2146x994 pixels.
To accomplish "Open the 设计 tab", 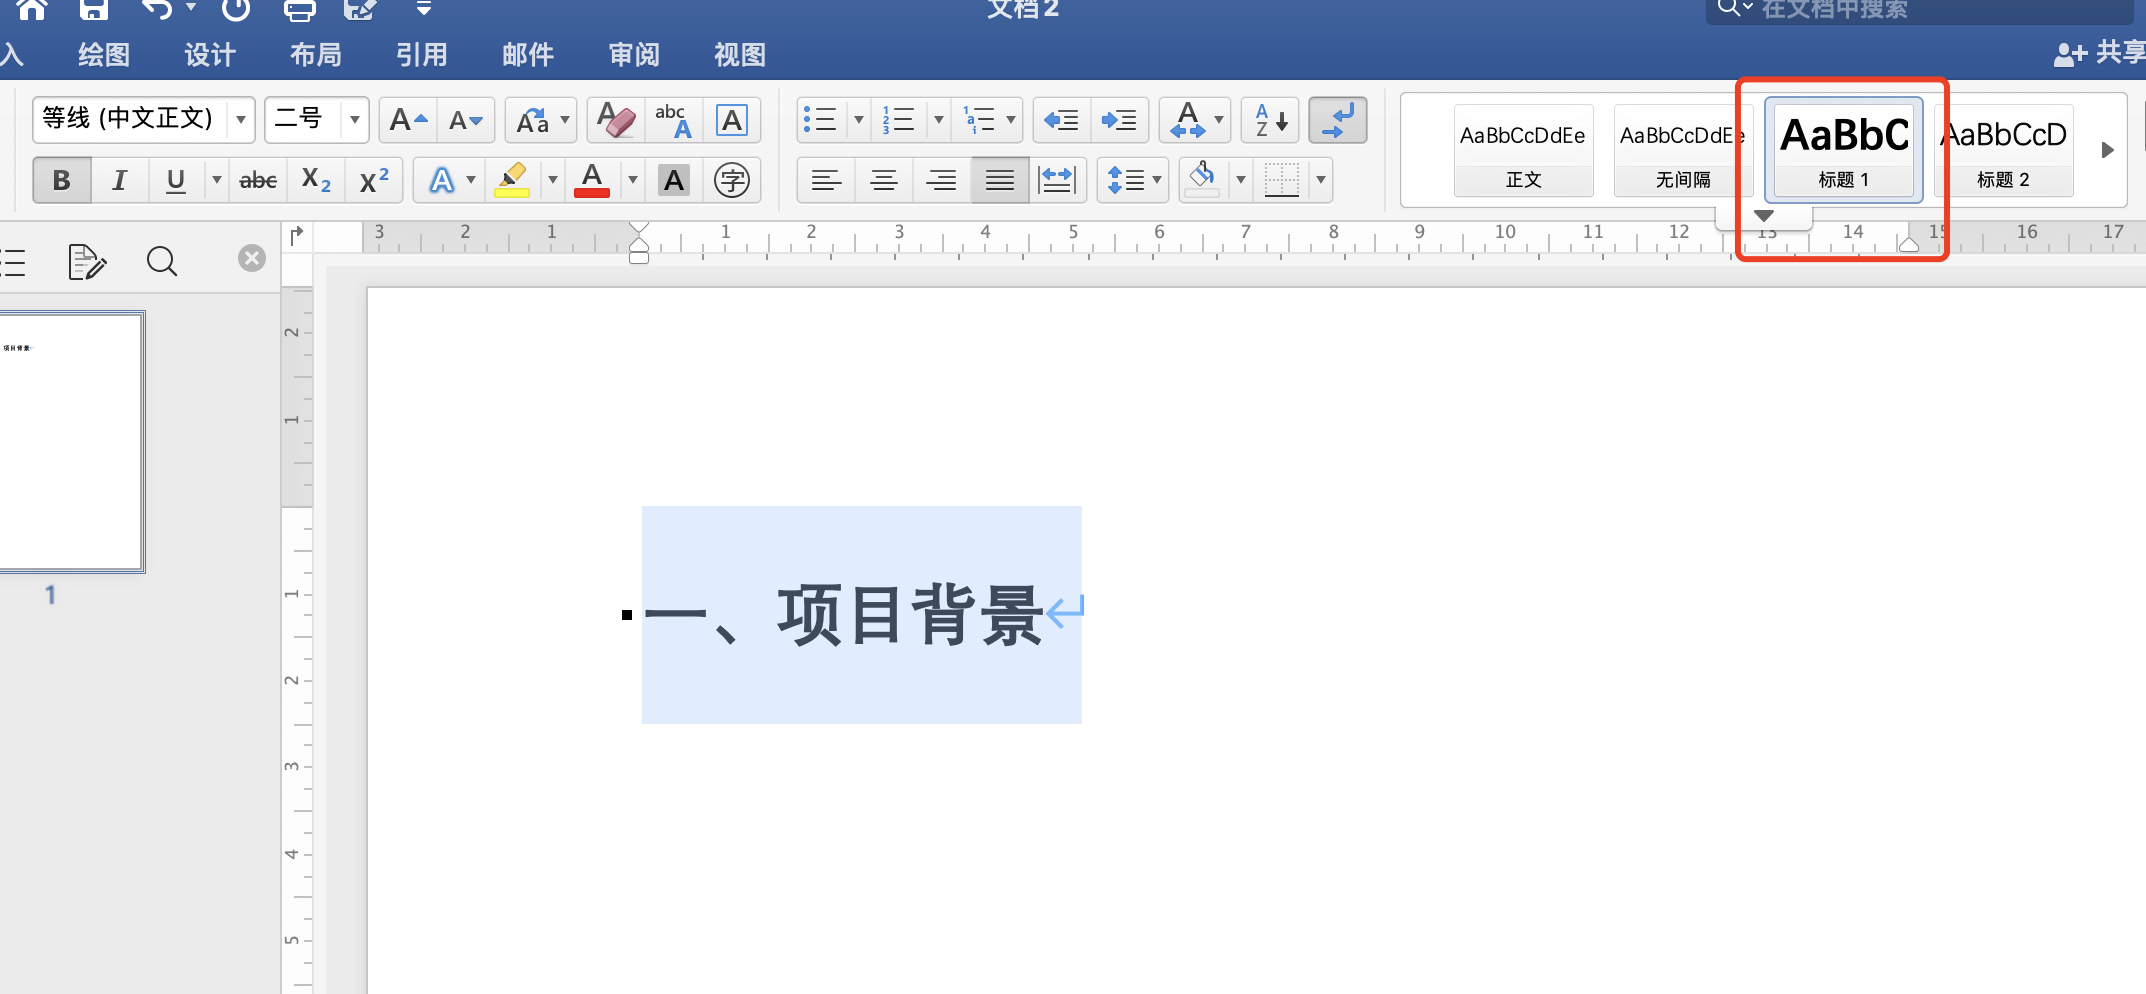I will (x=210, y=55).
